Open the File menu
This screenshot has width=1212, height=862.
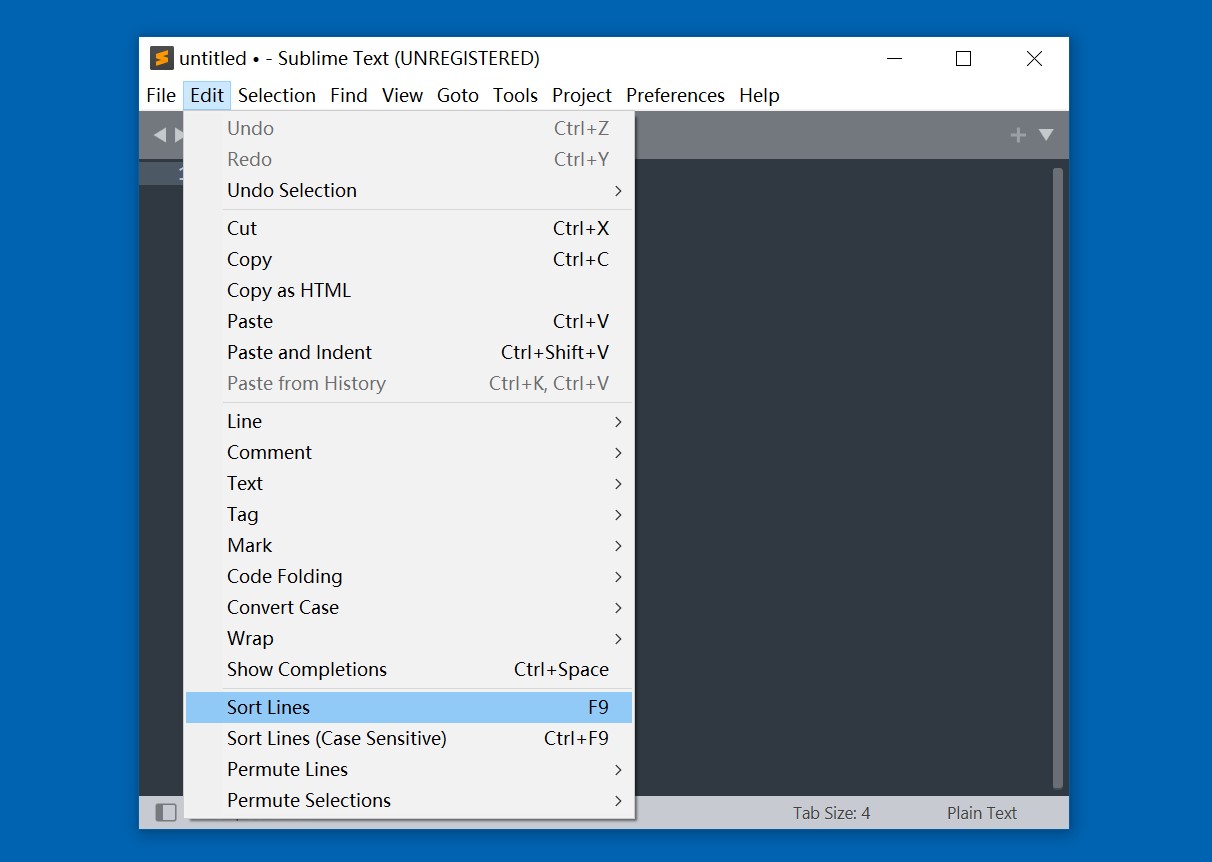pyautogui.click(x=161, y=95)
